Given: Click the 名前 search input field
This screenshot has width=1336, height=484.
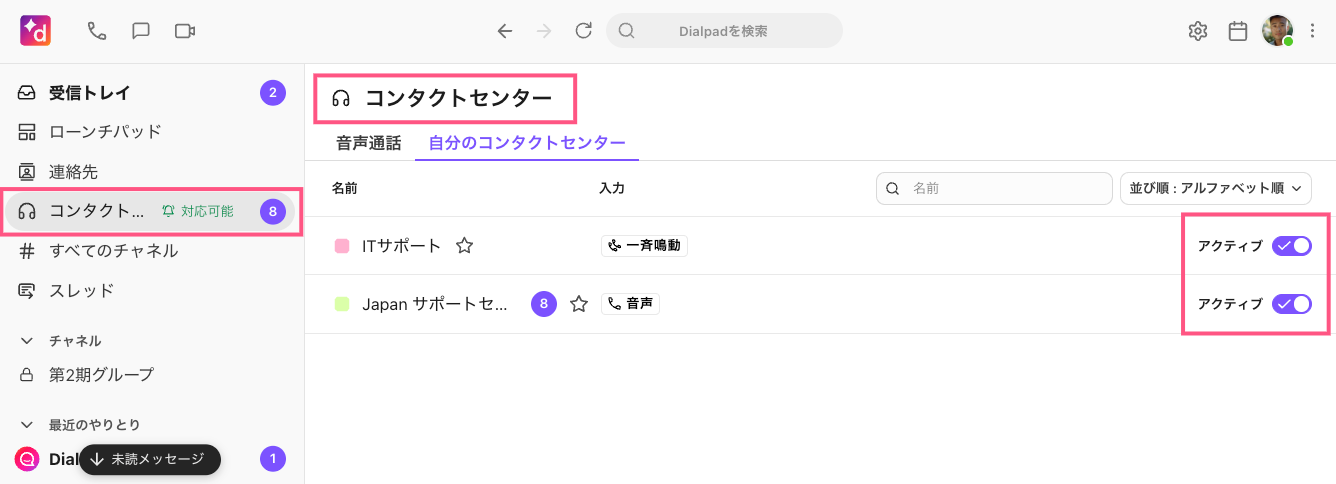Looking at the screenshot, I should [994, 188].
